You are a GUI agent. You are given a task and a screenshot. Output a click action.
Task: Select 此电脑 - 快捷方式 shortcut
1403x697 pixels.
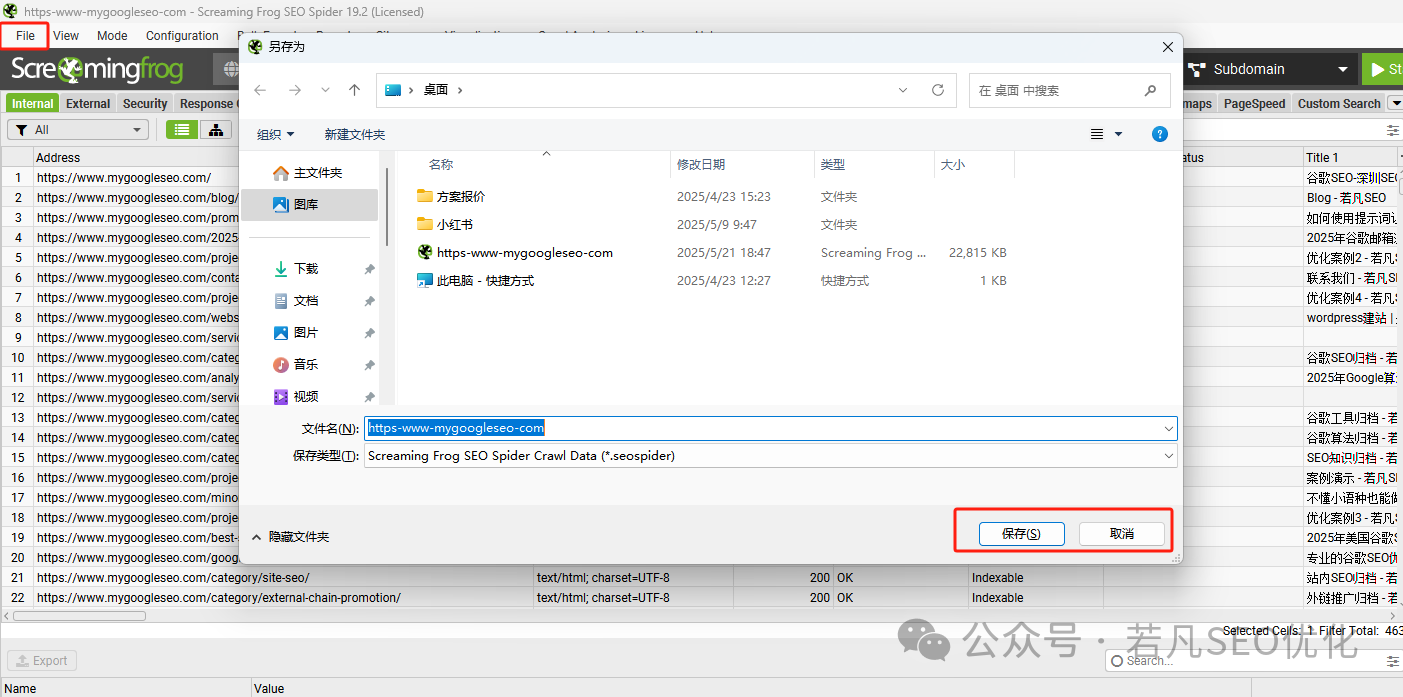coord(485,280)
